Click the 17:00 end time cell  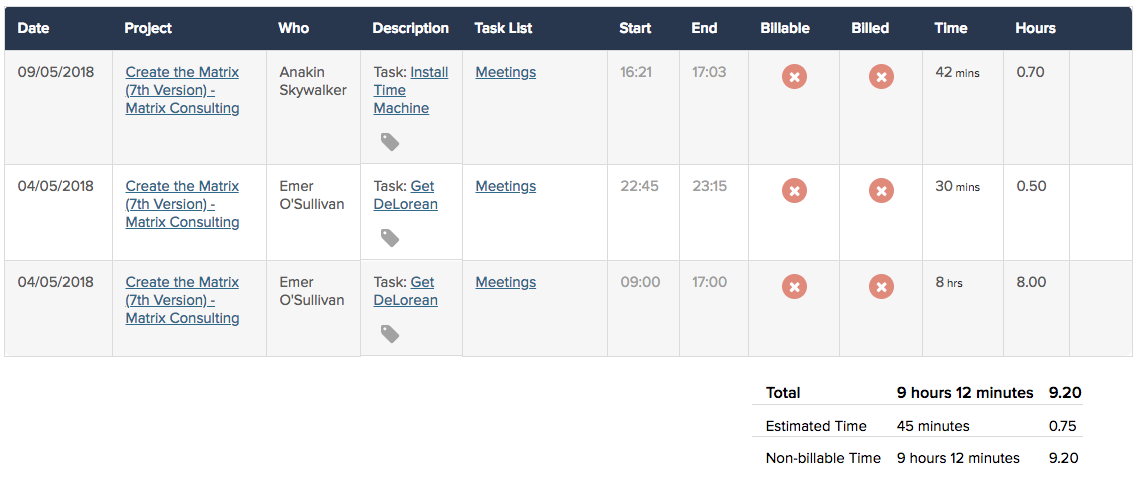coord(709,282)
